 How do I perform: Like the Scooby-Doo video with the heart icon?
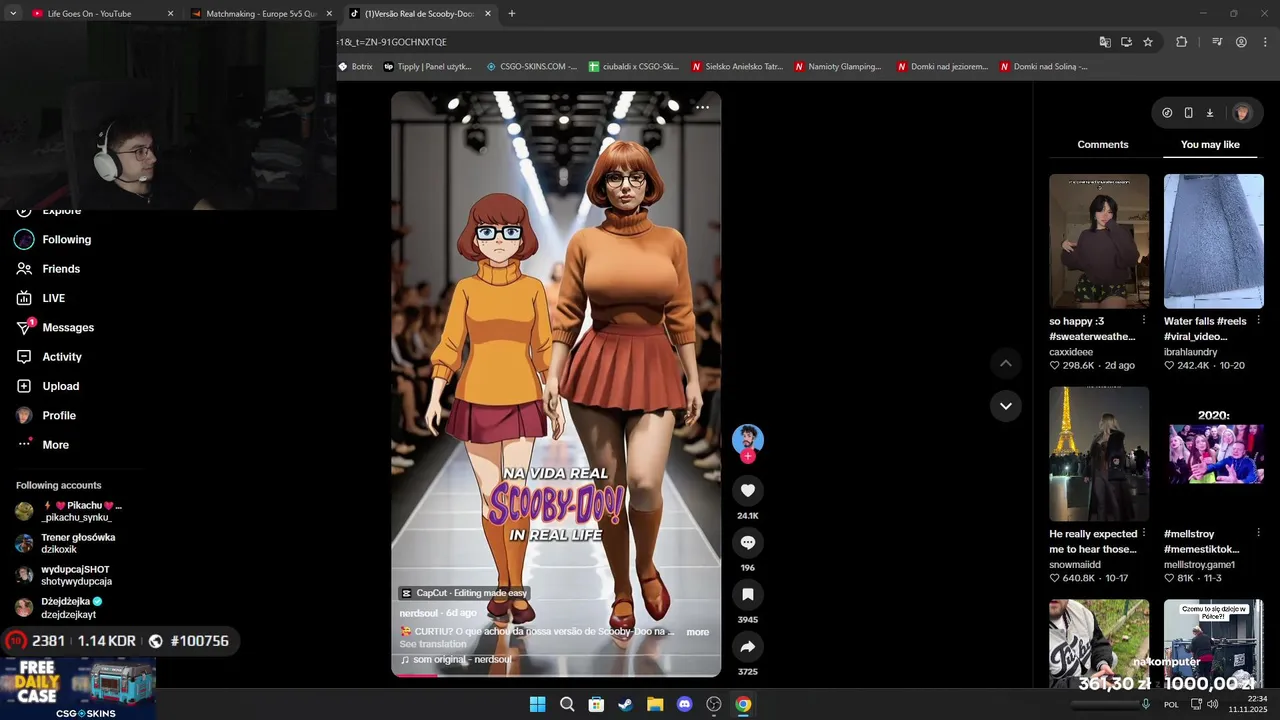(748, 490)
